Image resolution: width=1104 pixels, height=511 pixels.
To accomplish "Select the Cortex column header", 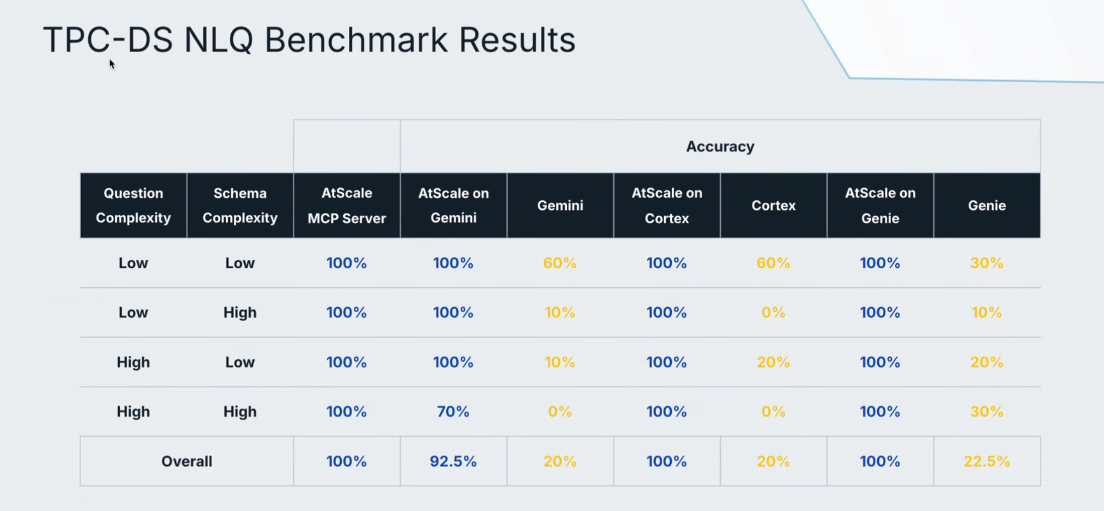I will [x=774, y=206].
